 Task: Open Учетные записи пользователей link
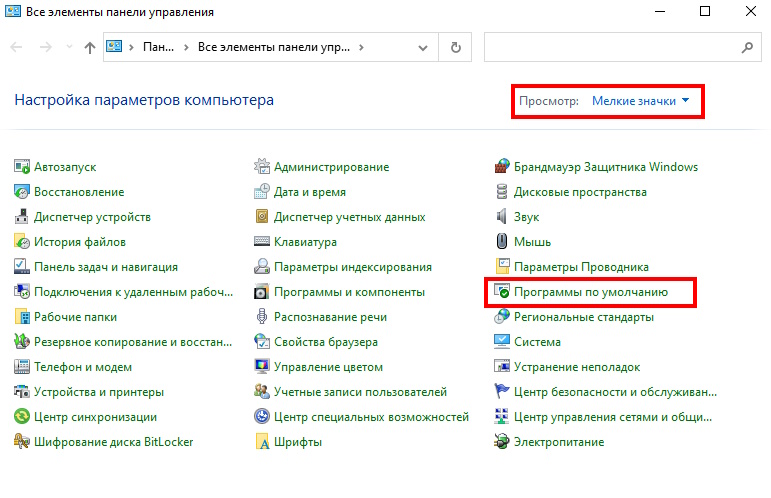(x=360, y=392)
